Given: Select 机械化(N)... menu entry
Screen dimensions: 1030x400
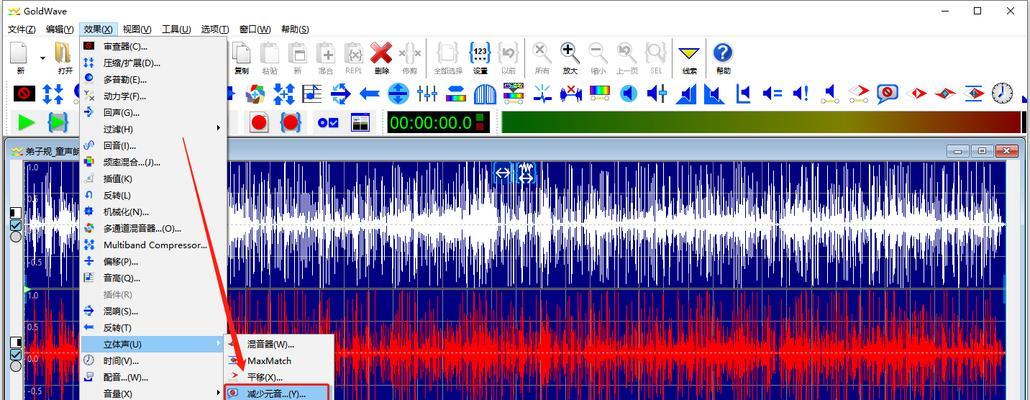Looking at the screenshot, I should (x=154, y=212).
